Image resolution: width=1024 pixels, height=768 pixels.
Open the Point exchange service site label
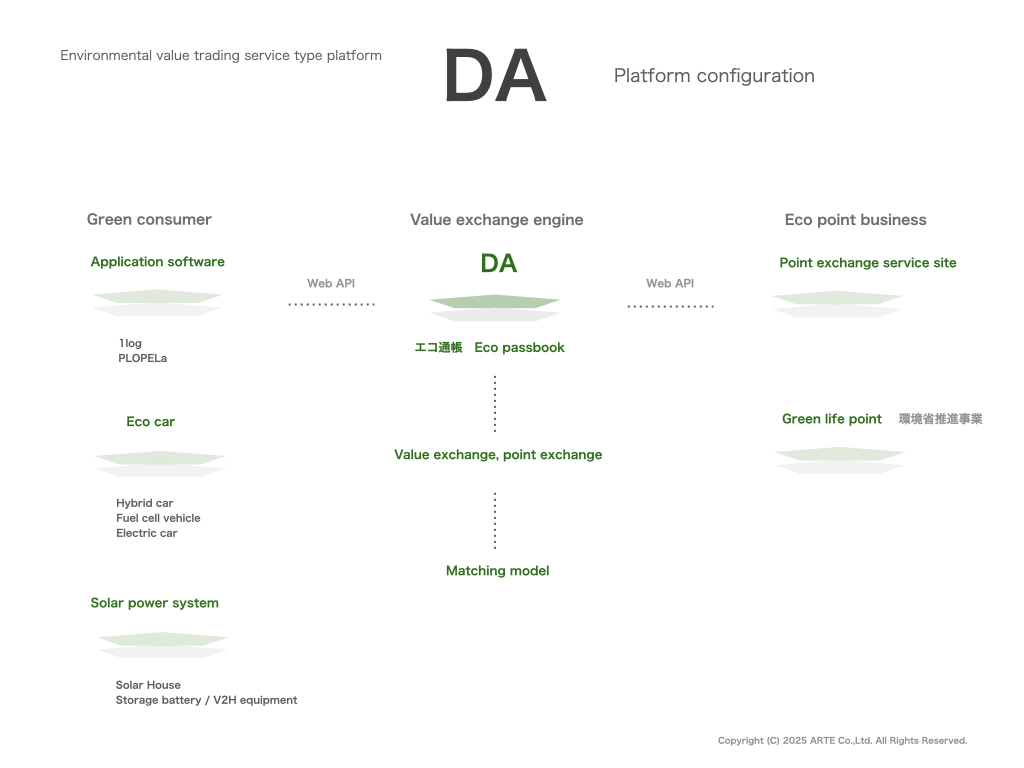(867, 263)
